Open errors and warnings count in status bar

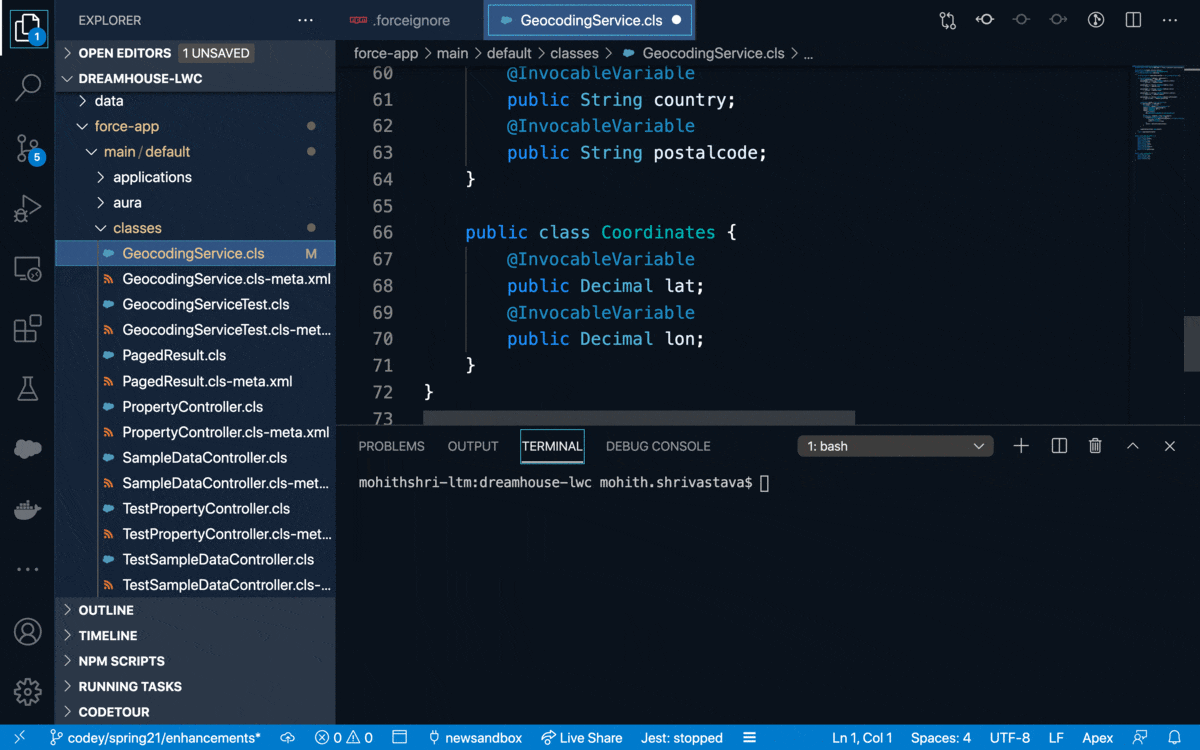pos(344,738)
